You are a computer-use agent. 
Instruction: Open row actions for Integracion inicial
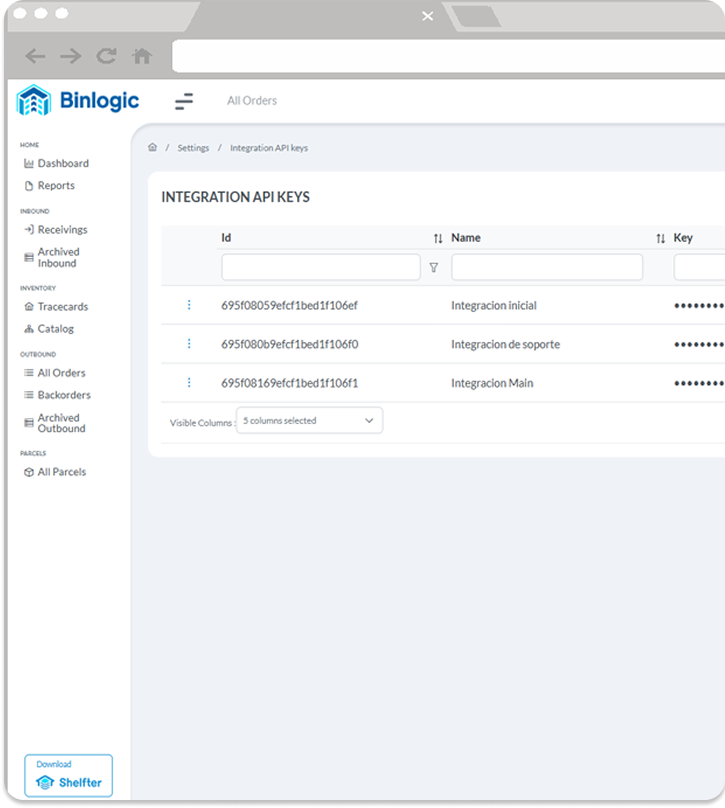189,305
